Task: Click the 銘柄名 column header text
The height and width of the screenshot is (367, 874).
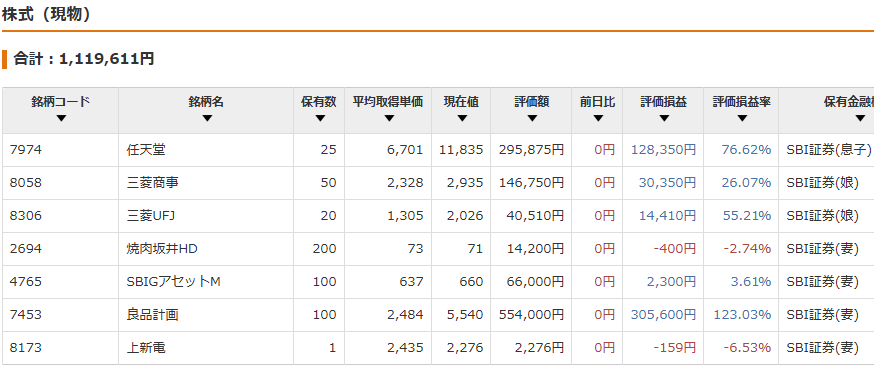Action: [x=206, y=102]
